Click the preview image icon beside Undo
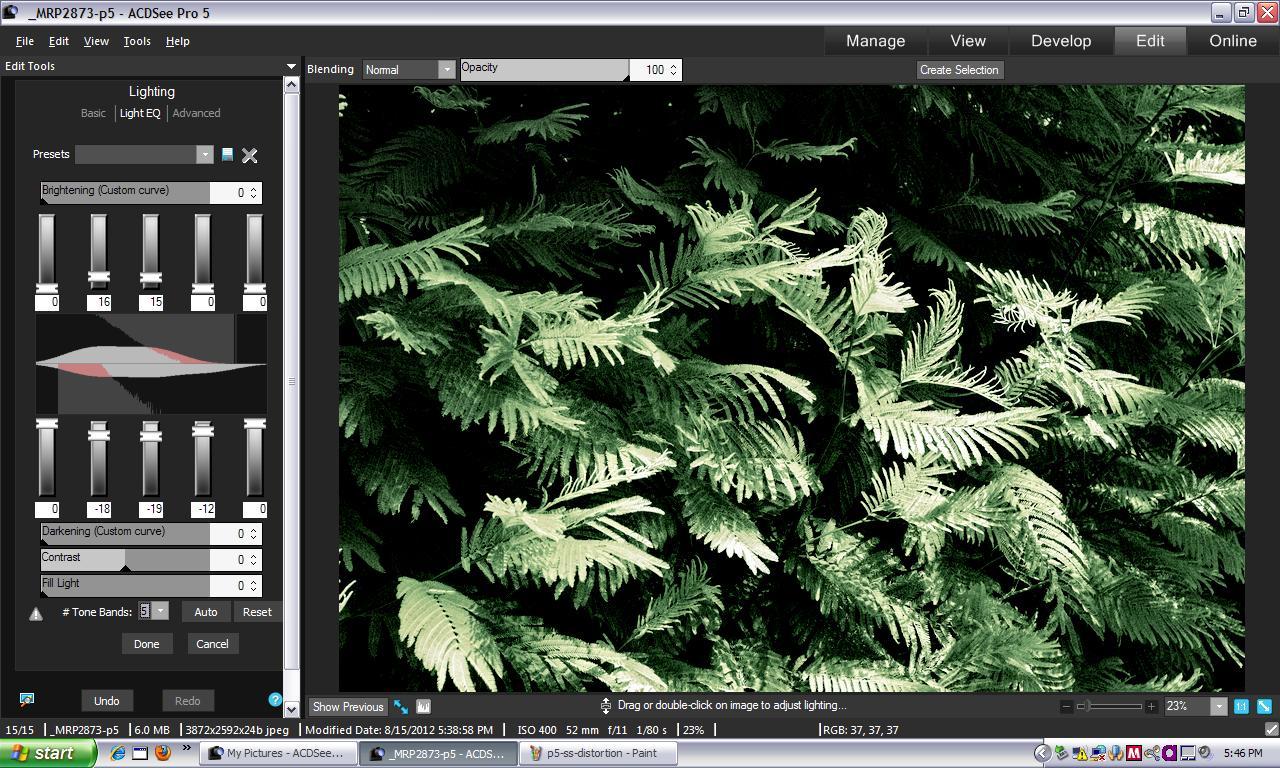This screenshot has height=768, width=1280. [27, 700]
